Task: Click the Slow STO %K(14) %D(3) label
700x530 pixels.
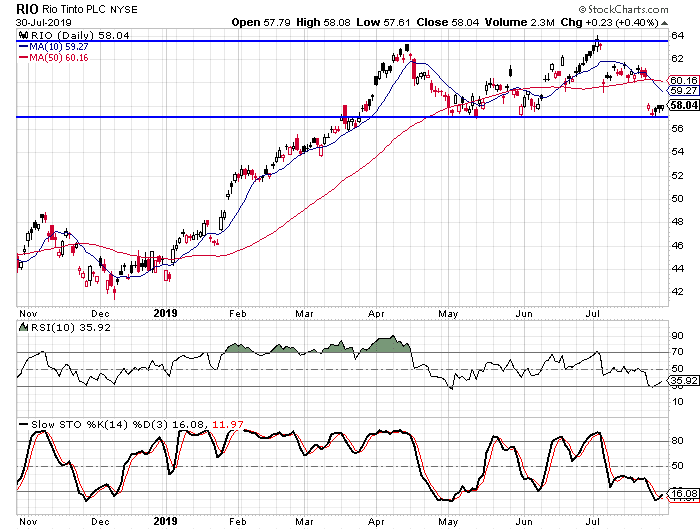Action: [x=100, y=424]
